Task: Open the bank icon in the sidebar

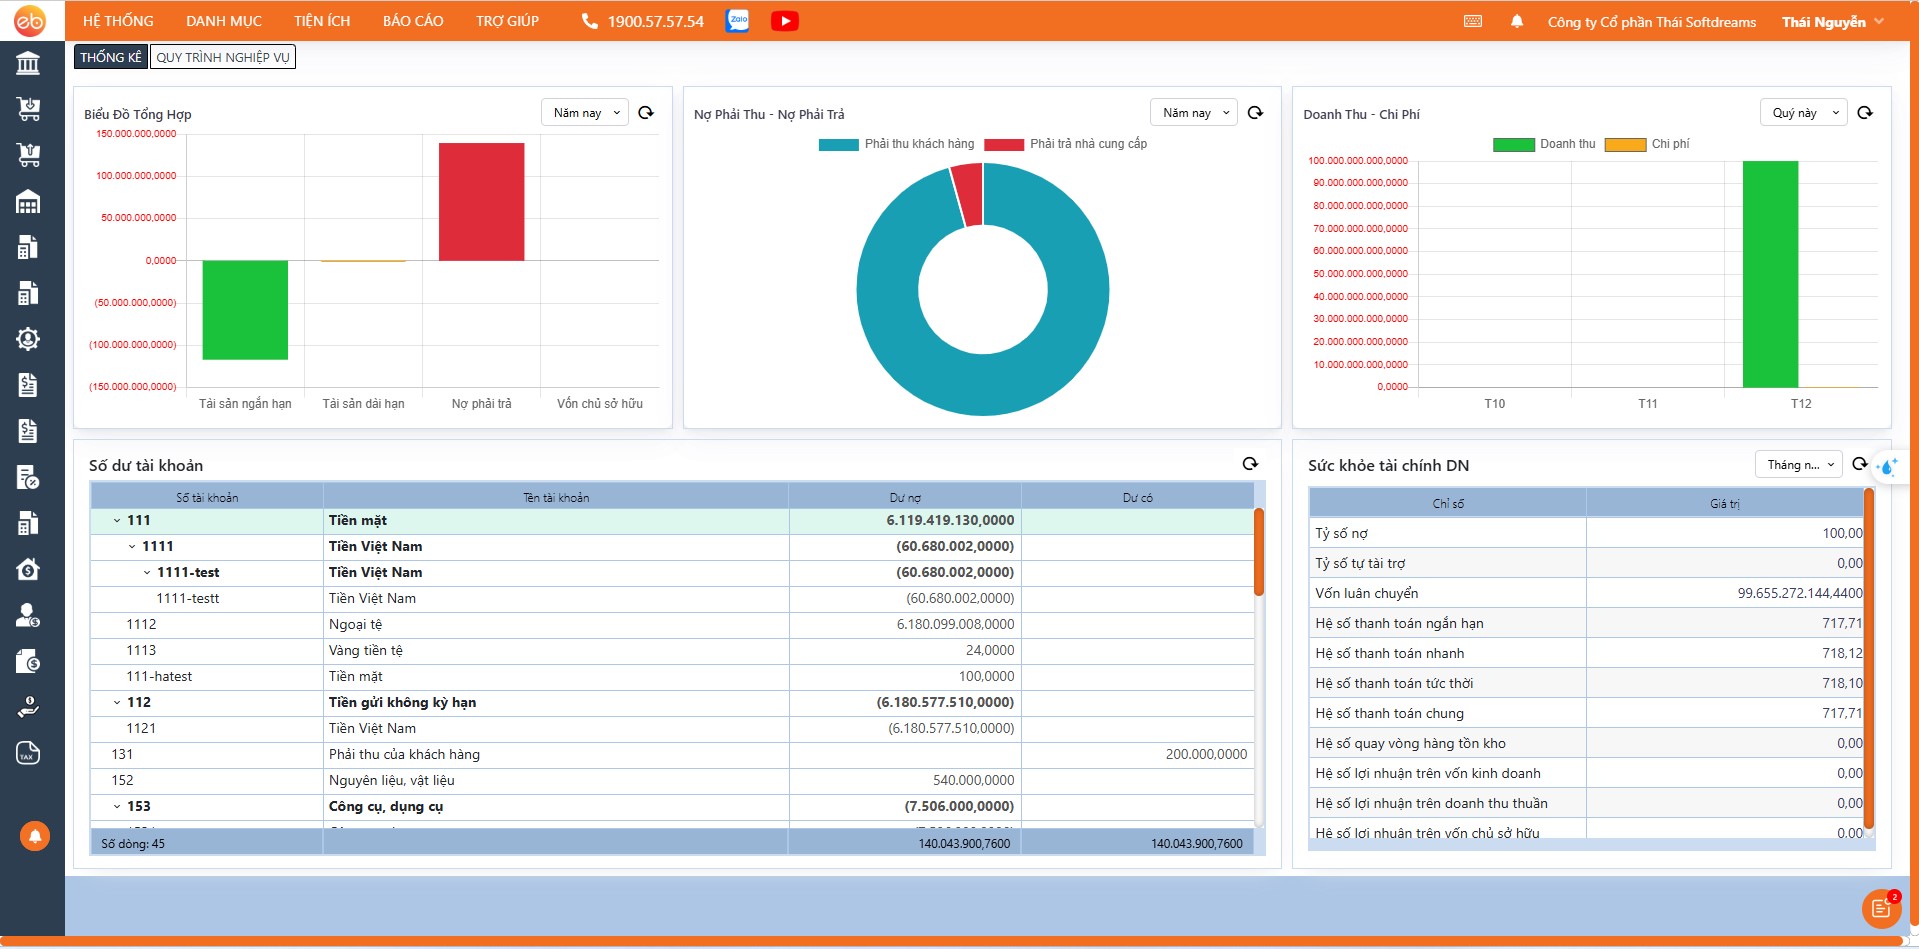Action: [x=28, y=64]
